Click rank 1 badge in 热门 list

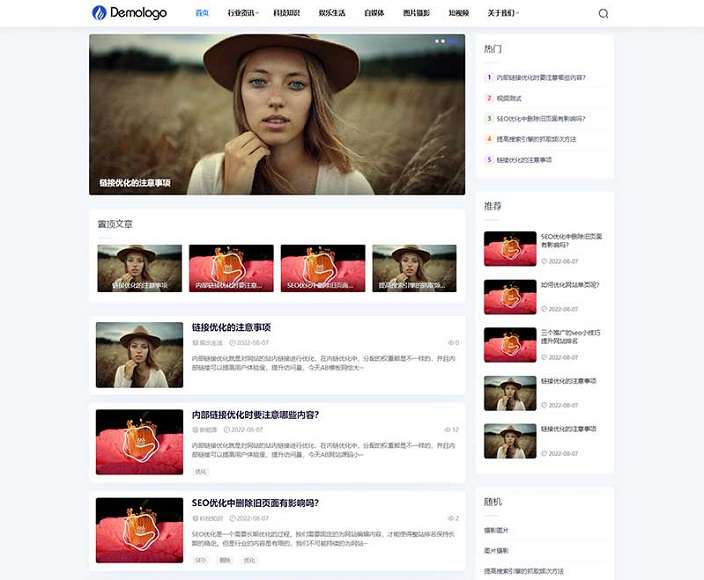(489, 77)
